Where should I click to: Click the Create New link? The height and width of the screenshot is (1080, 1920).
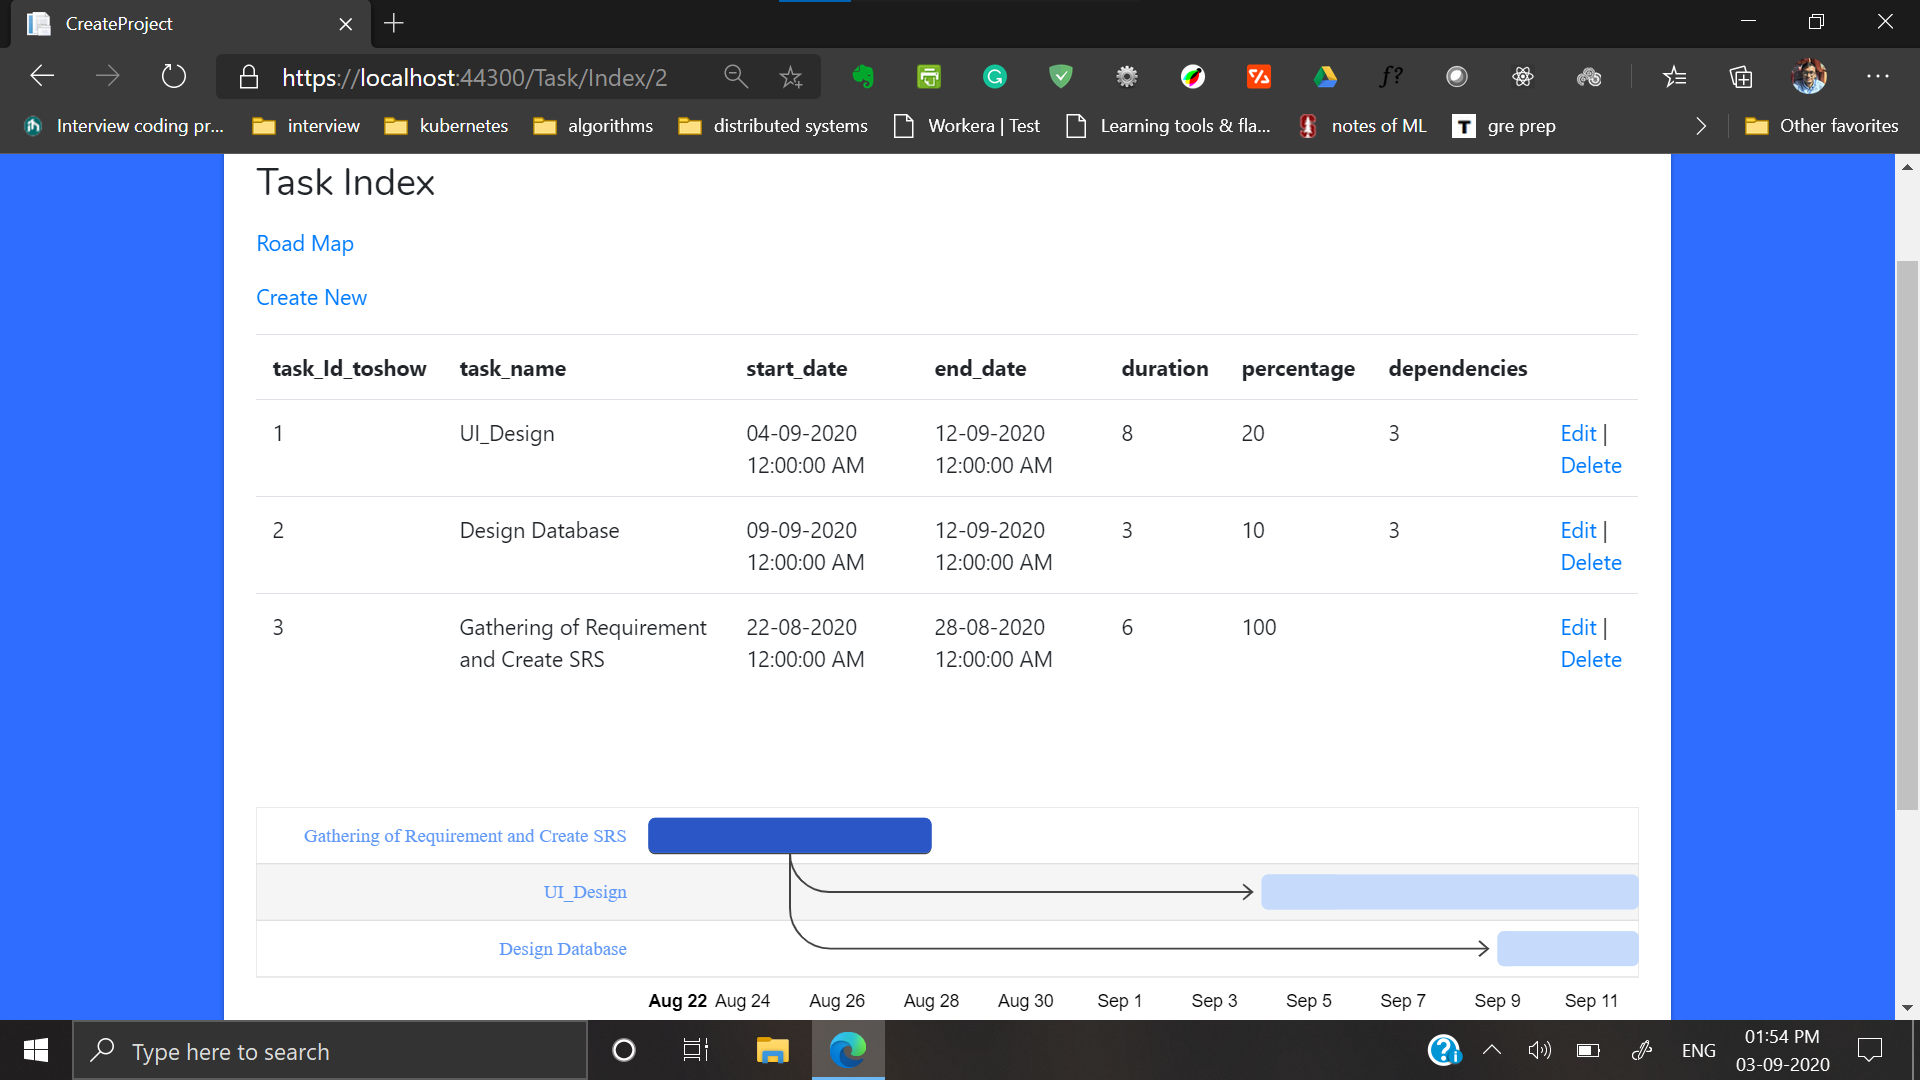click(311, 298)
